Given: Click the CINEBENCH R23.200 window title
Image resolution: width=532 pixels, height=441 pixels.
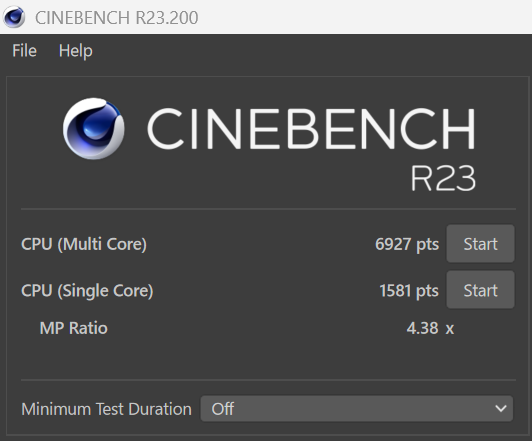Looking at the screenshot, I should (x=117, y=18).
